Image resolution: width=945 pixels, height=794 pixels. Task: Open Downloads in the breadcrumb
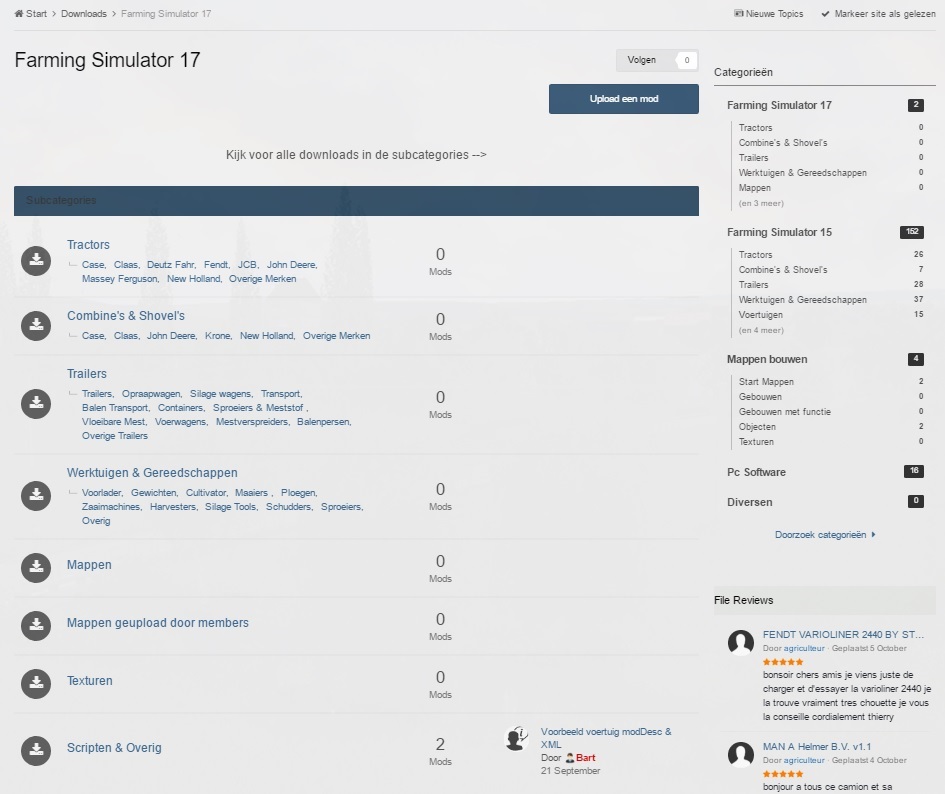(84, 13)
